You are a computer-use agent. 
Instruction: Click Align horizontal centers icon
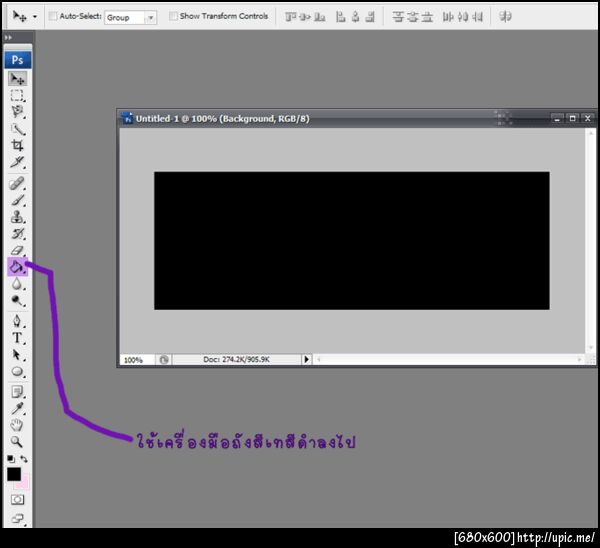355,17
